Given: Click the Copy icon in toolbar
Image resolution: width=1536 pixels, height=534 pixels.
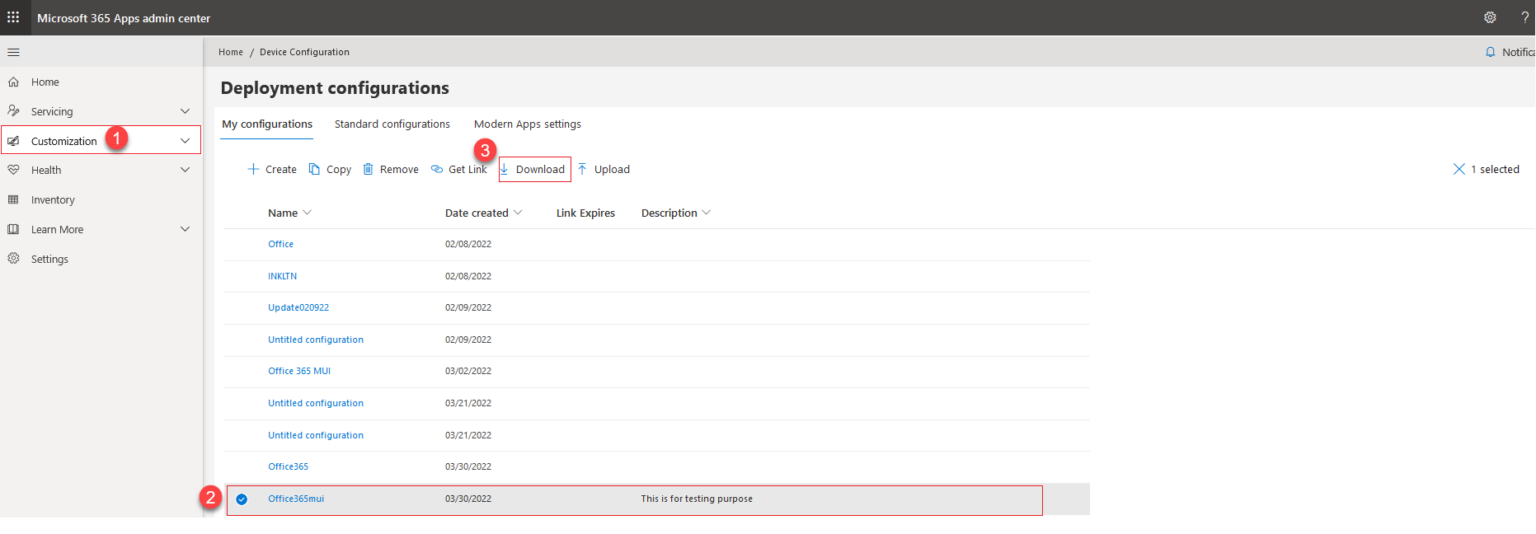Looking at the screenshot, I should tap(314, 169).
